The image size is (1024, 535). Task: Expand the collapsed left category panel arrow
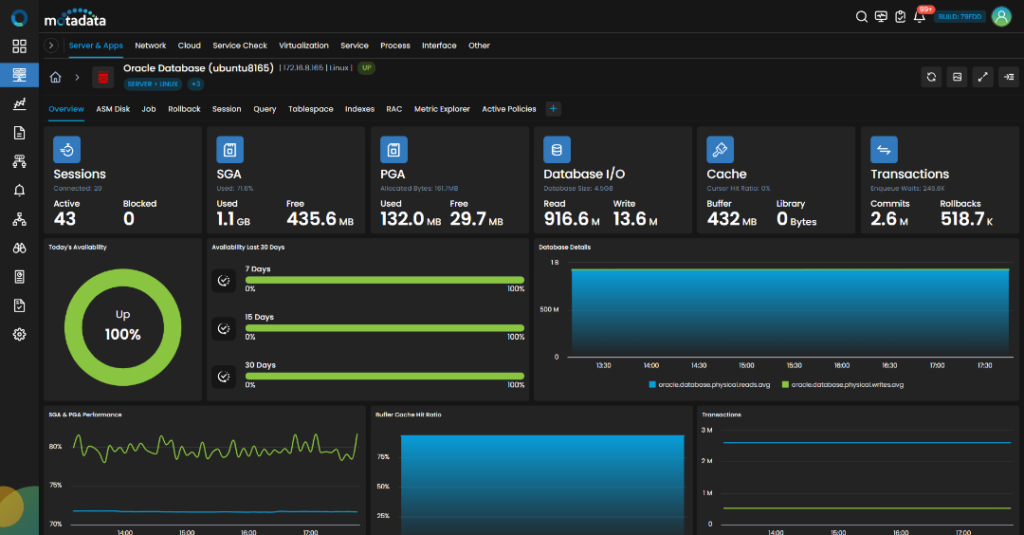click(51, 45)
